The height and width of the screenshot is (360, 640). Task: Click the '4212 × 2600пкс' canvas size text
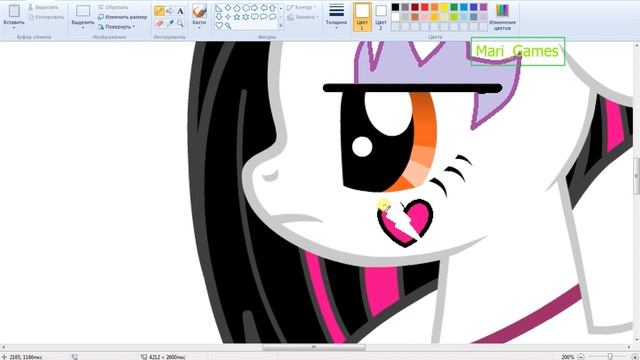tap(167, 357)
